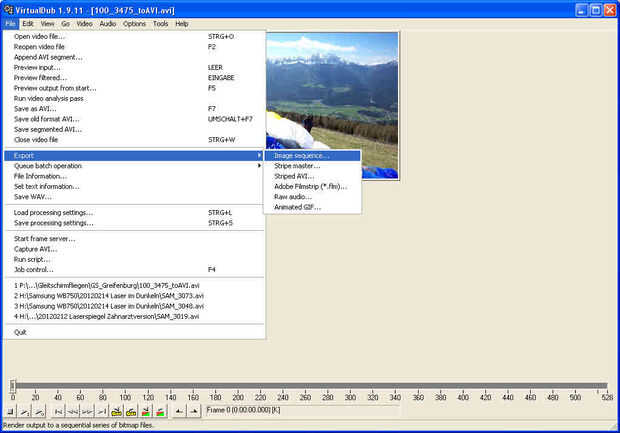Open the Tools menu
The height and width of the screenshot is (433, 620).
[x=161, y=24]
